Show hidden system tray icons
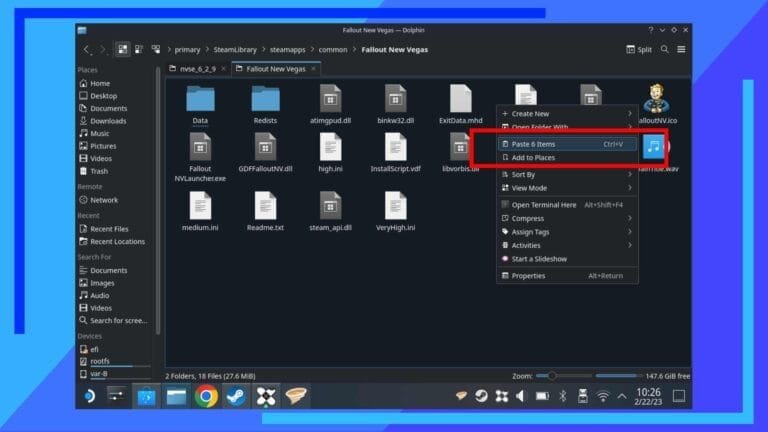The width and height of the screenshot is (768, 432). (622, 396)
